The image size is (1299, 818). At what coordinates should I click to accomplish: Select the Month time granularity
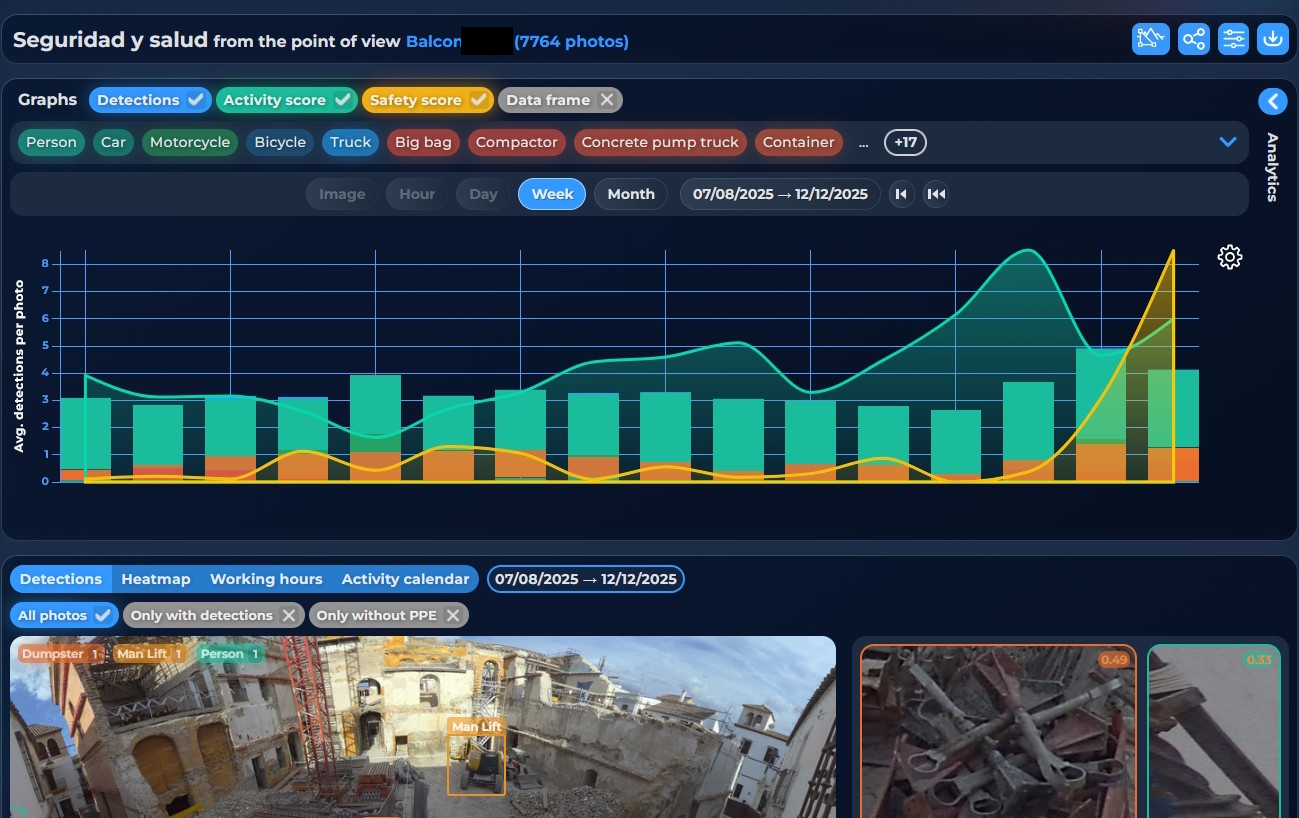pyautogui.click(x=631, y=194)
